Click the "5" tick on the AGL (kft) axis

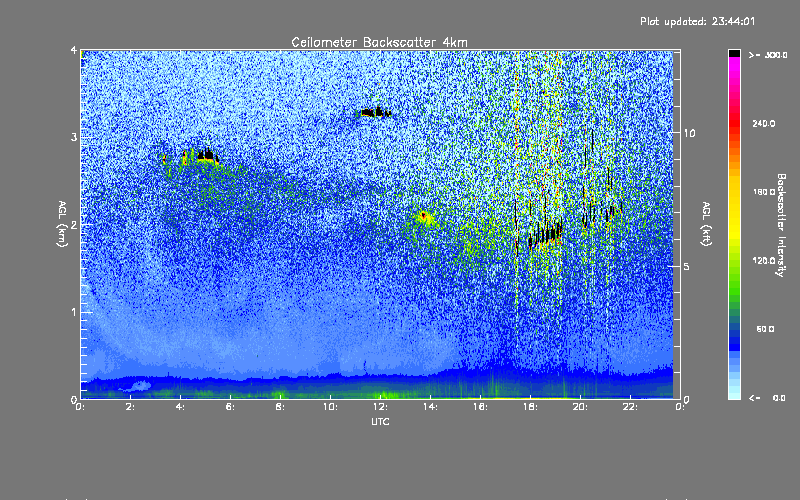(x=686, y=266)
